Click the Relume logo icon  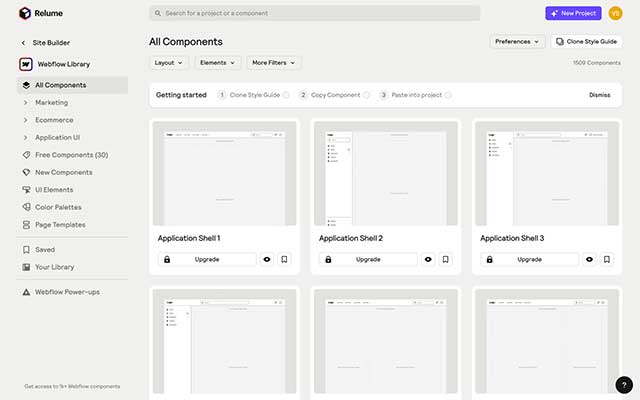25,13
